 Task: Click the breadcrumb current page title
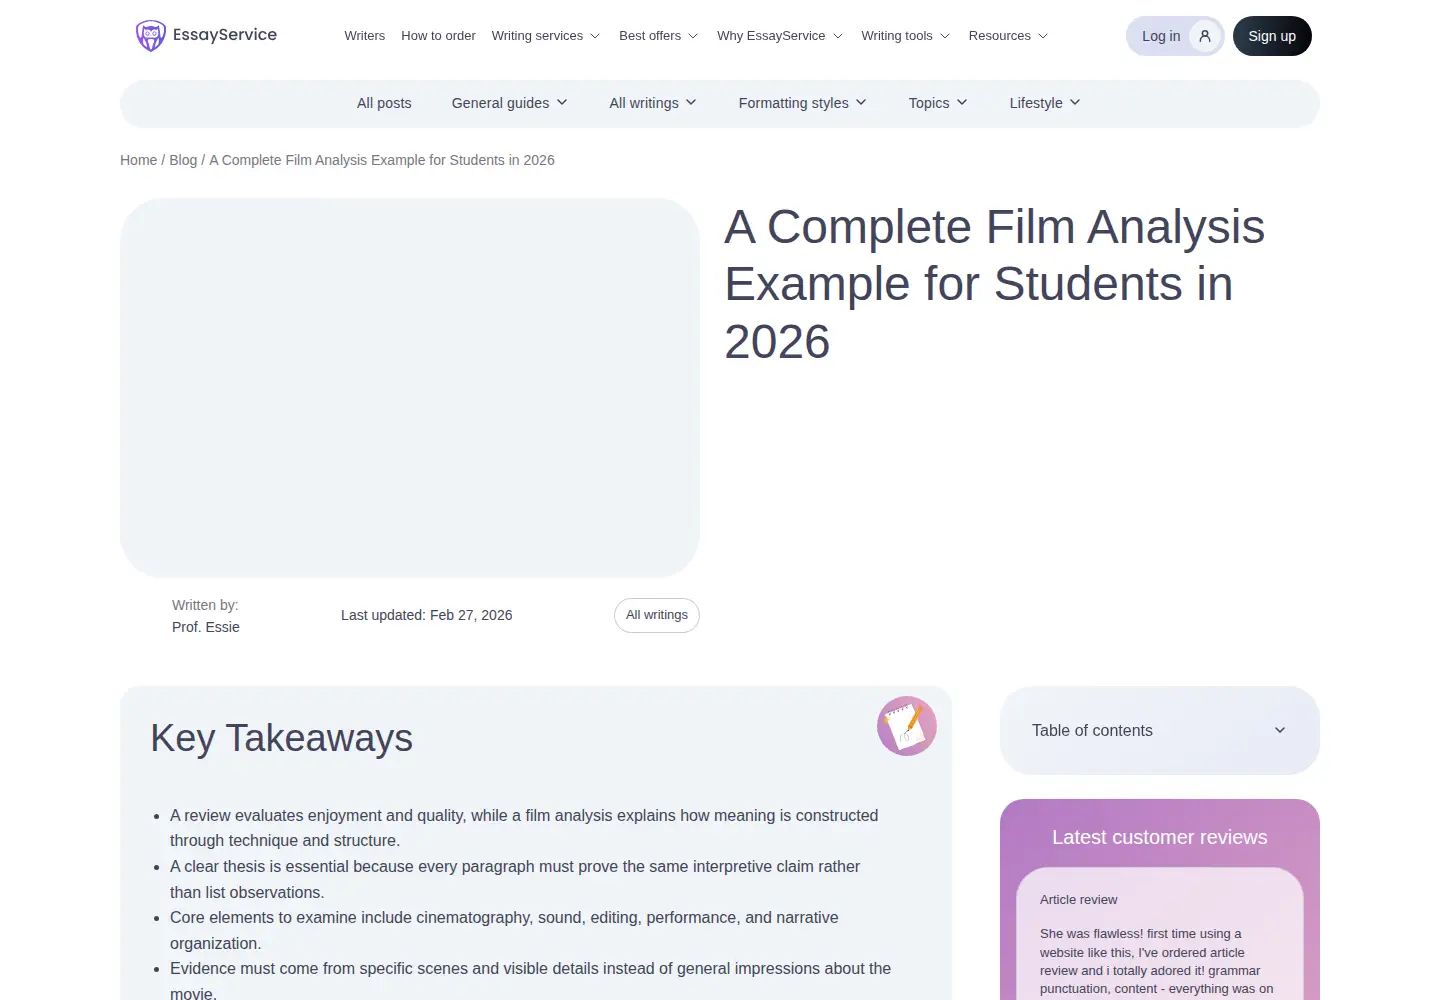pyautogui.click(x=382, y=160)
